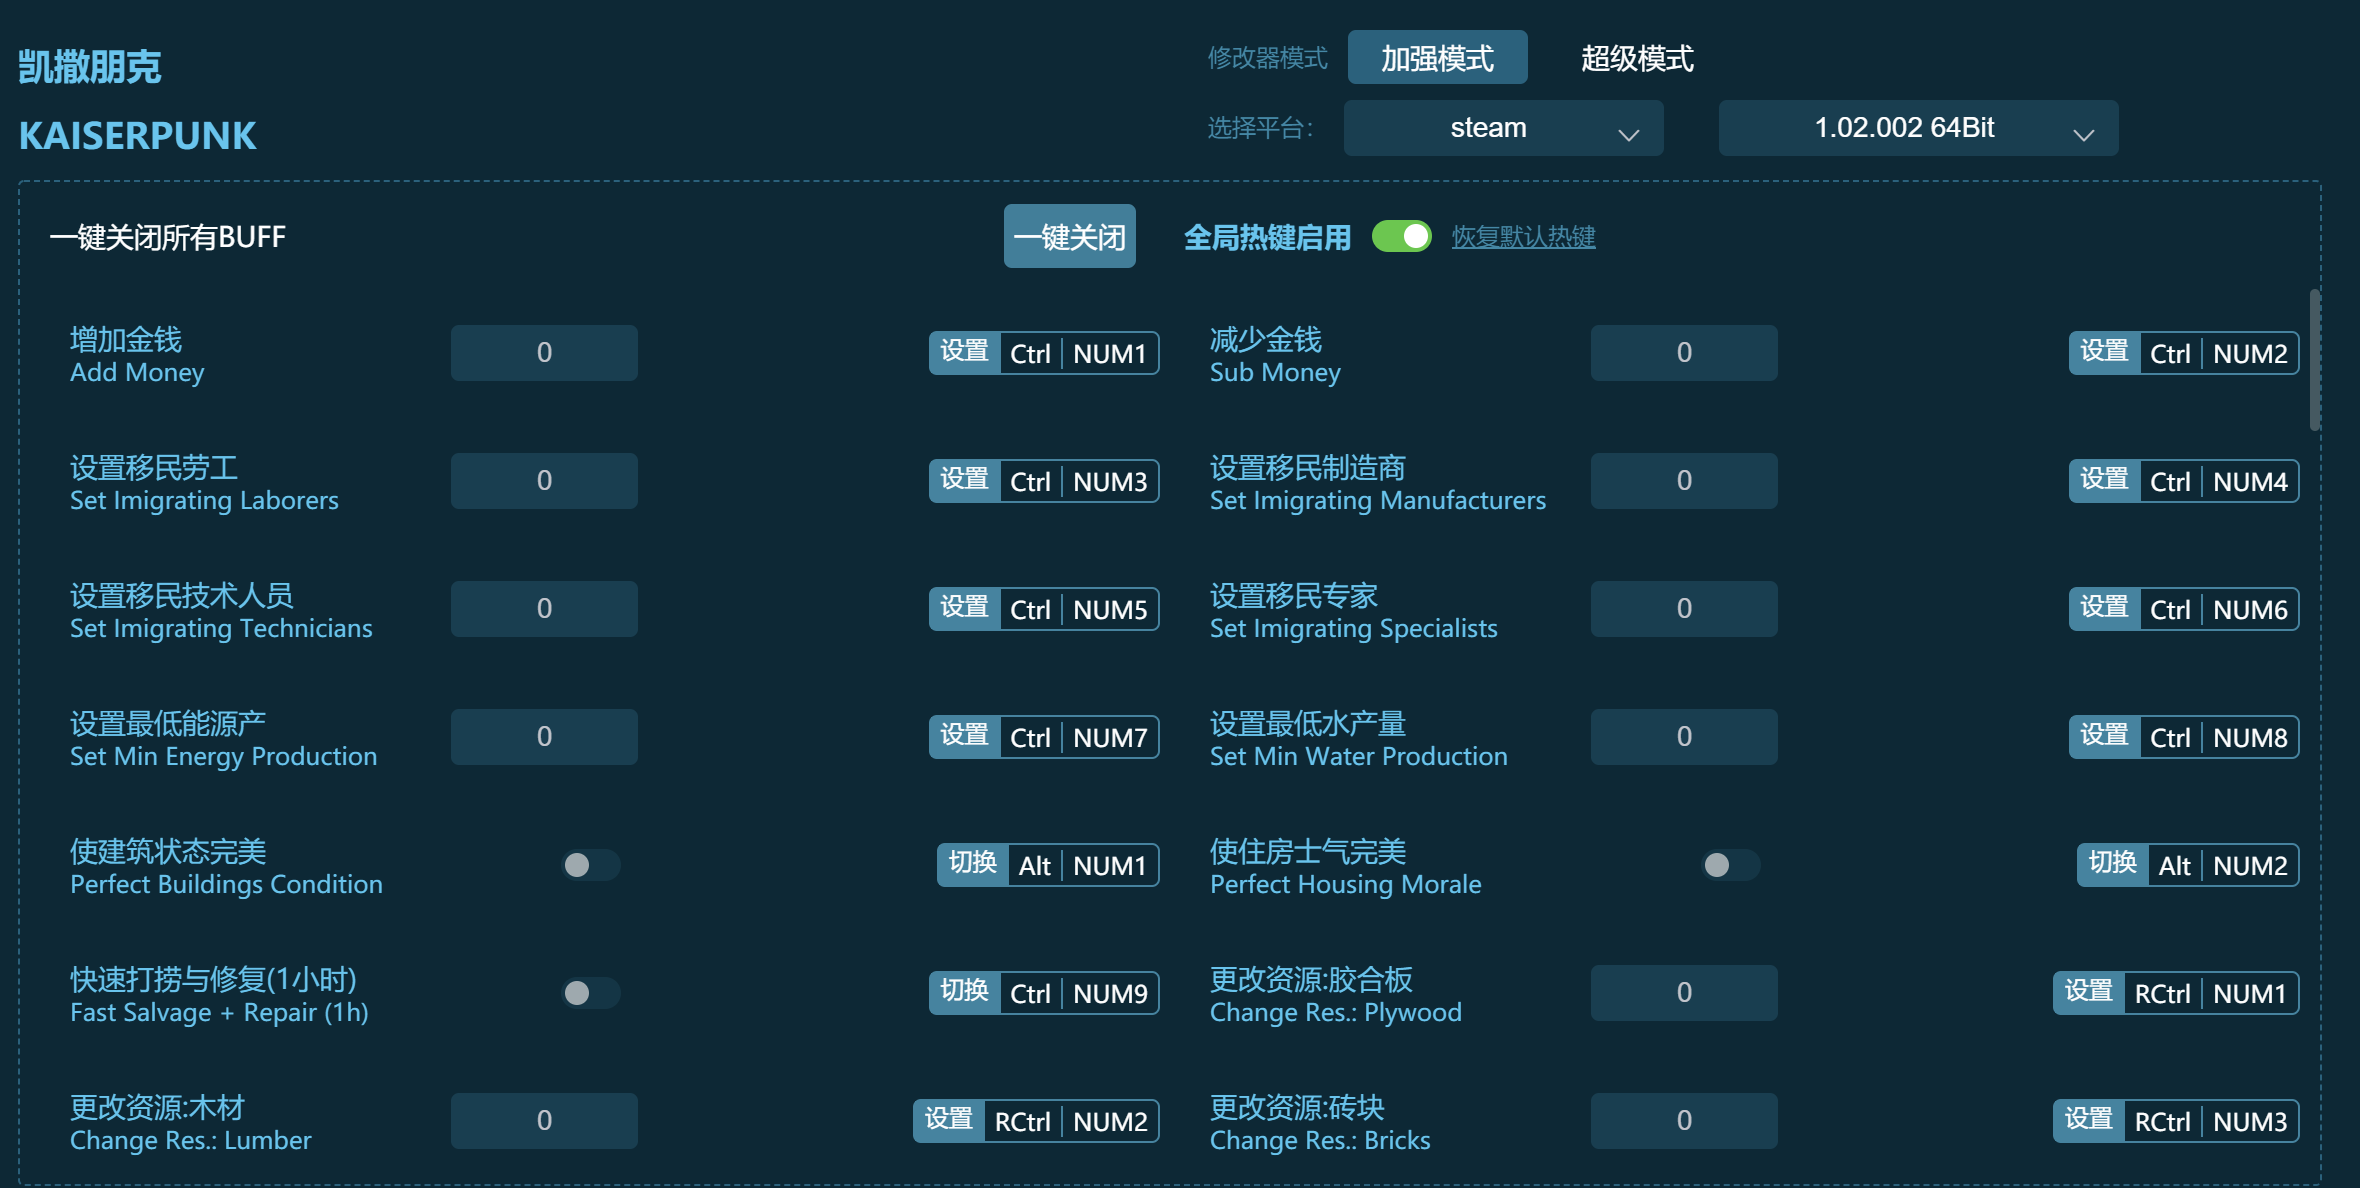Select the Change Res.: Plywood amount field

click(x=1684, y=993)
